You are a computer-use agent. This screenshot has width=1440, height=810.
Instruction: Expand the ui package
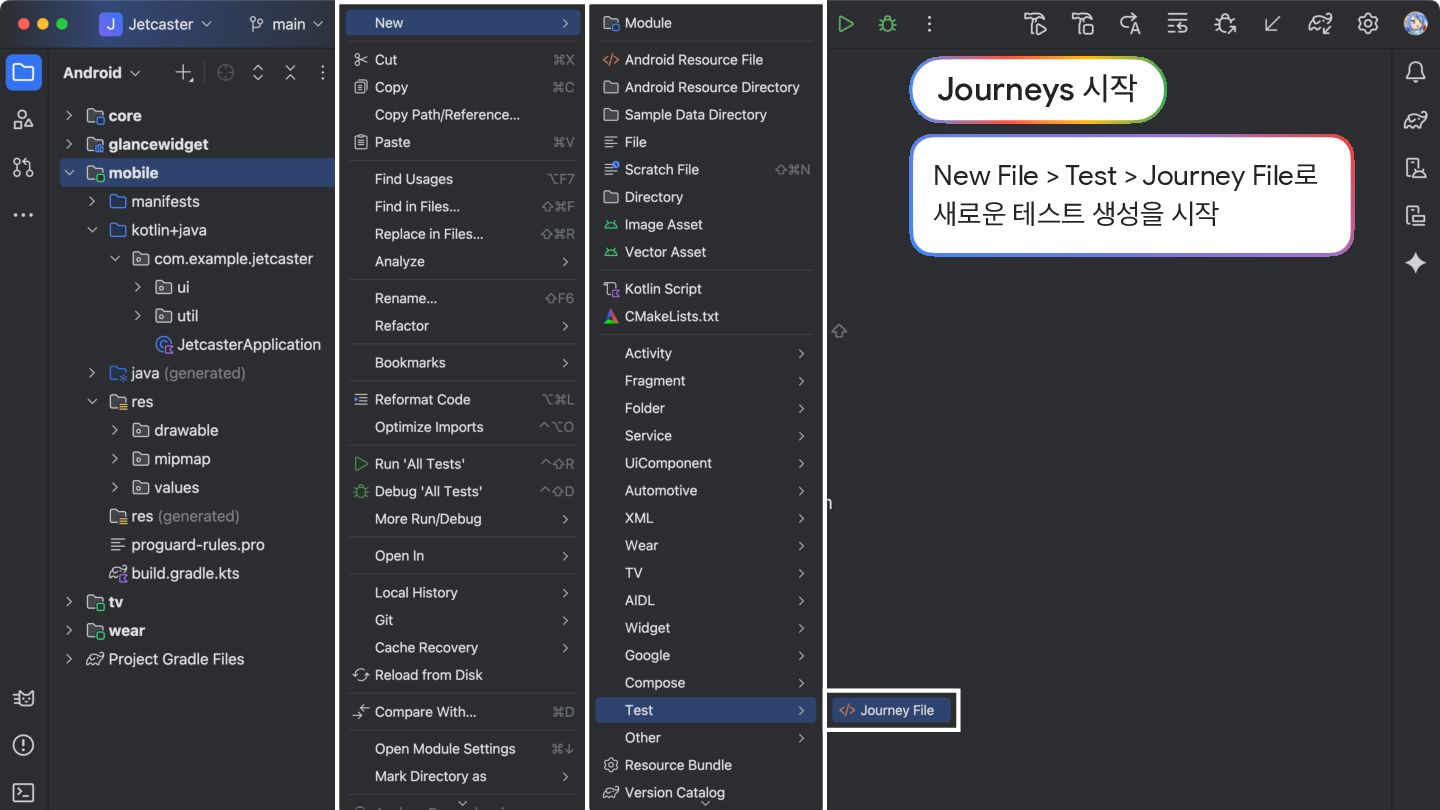(x=138, y=287)
